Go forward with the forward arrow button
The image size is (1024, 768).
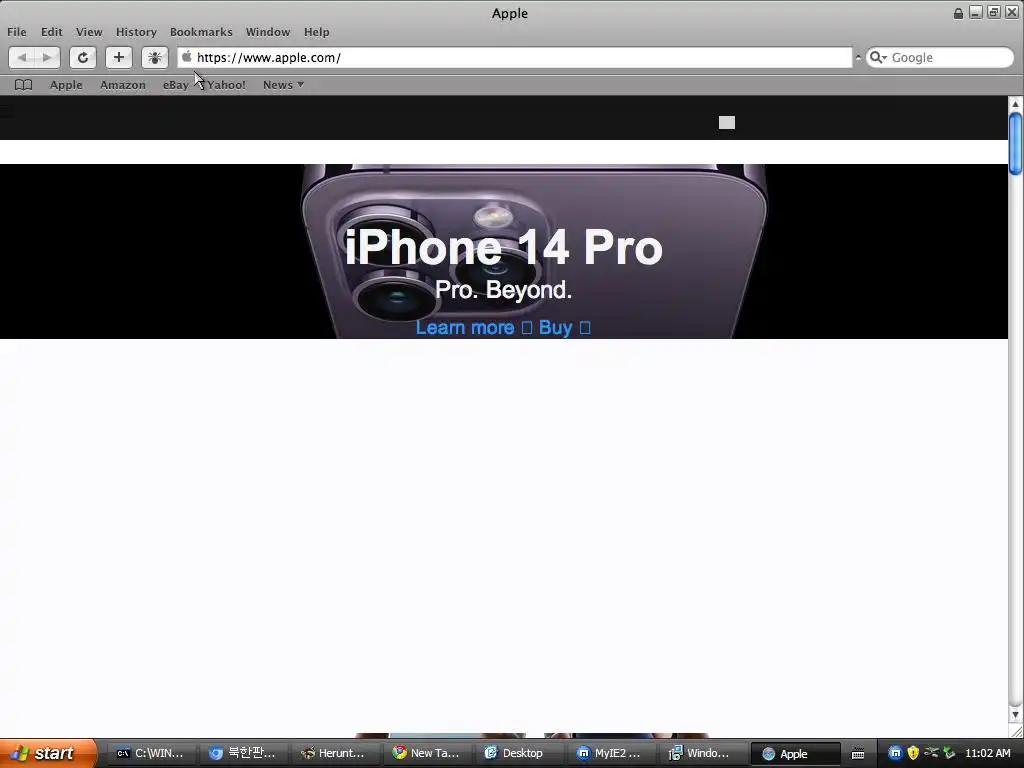coord(47,57)
